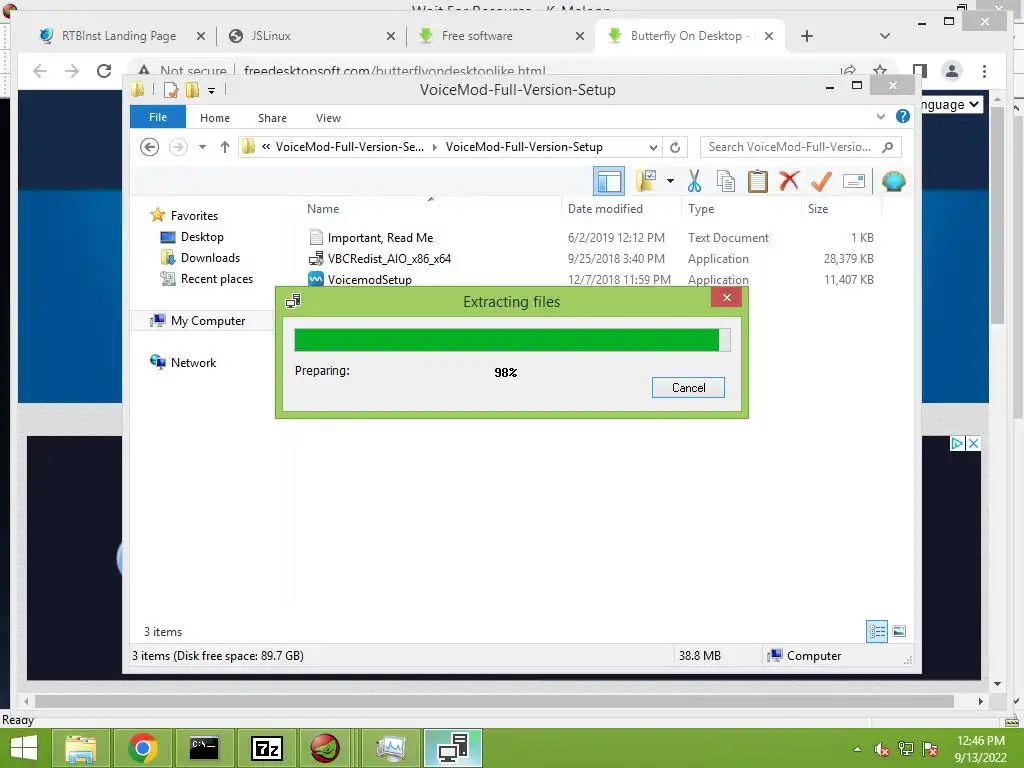Expand the ribbon chevron
Screen dimensions: 1024x768
880,116
